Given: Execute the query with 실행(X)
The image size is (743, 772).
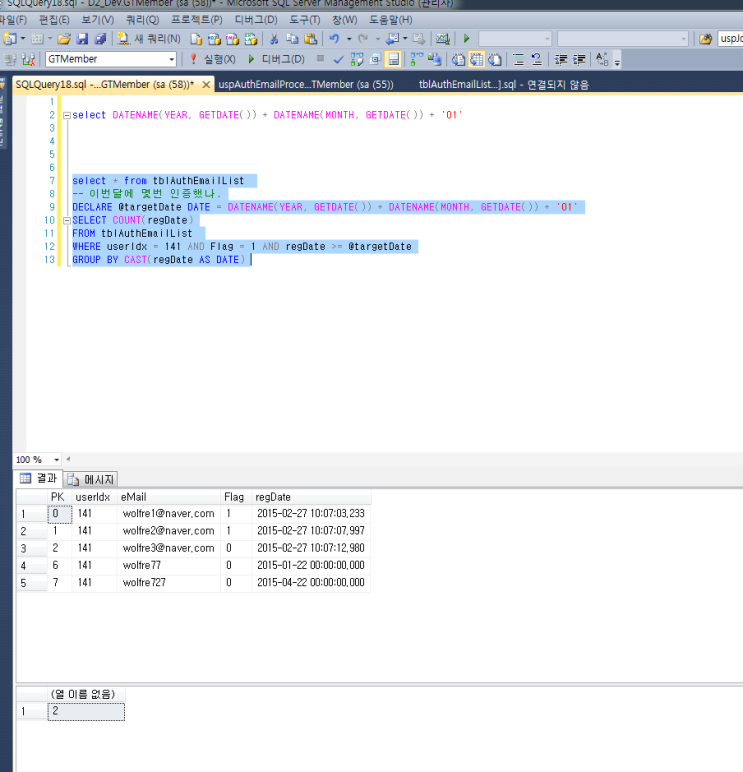Looking at the screenshot, I should pyautogui.click(x=213, y=60).
